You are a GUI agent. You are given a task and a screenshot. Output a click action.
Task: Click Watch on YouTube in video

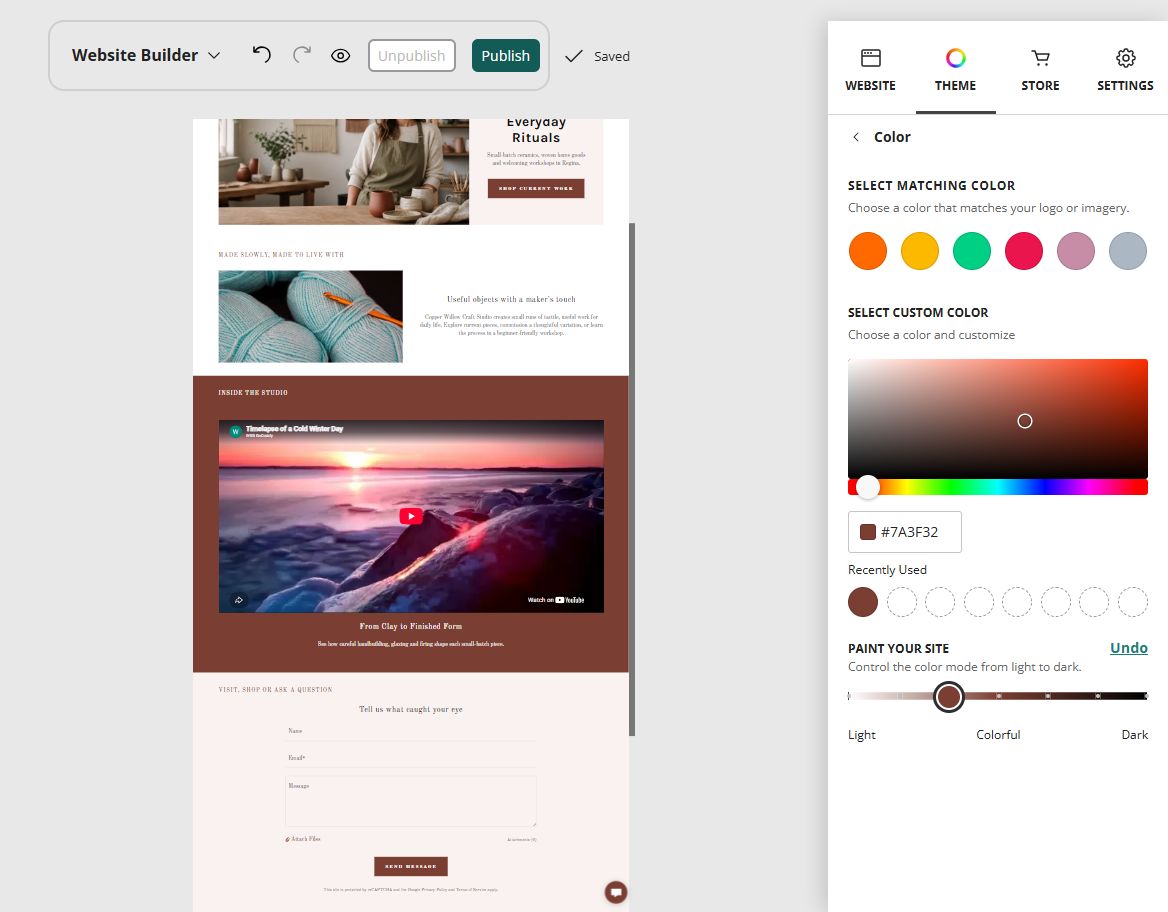point(556,600)
